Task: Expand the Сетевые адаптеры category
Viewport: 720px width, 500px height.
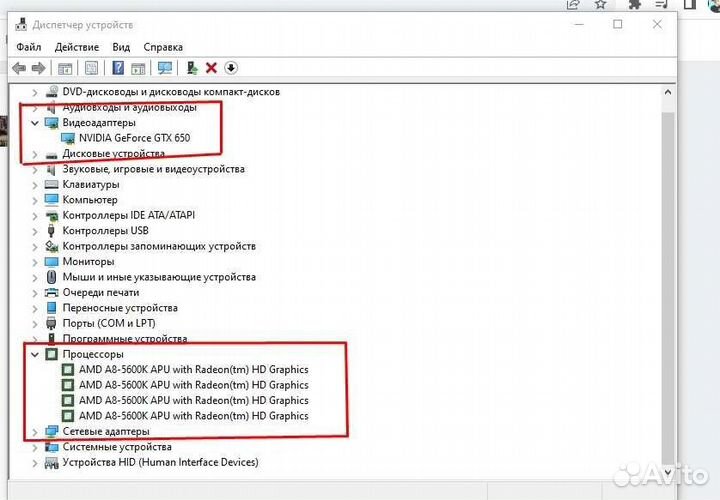Action: point(35,432)
